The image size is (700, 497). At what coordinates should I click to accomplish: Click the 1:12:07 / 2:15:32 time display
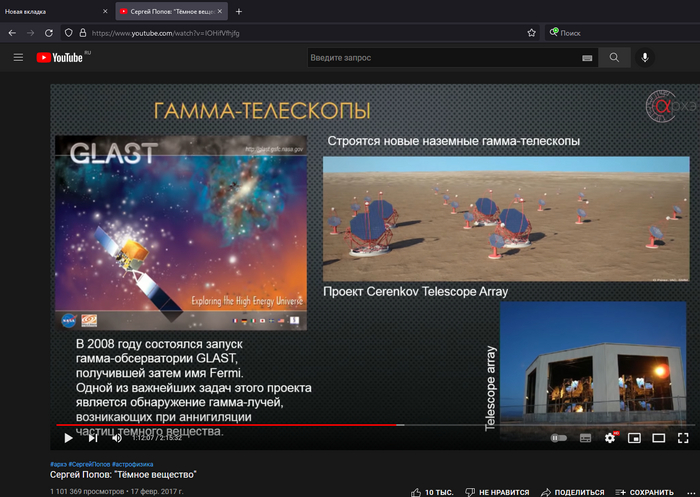tap(157, 438)
